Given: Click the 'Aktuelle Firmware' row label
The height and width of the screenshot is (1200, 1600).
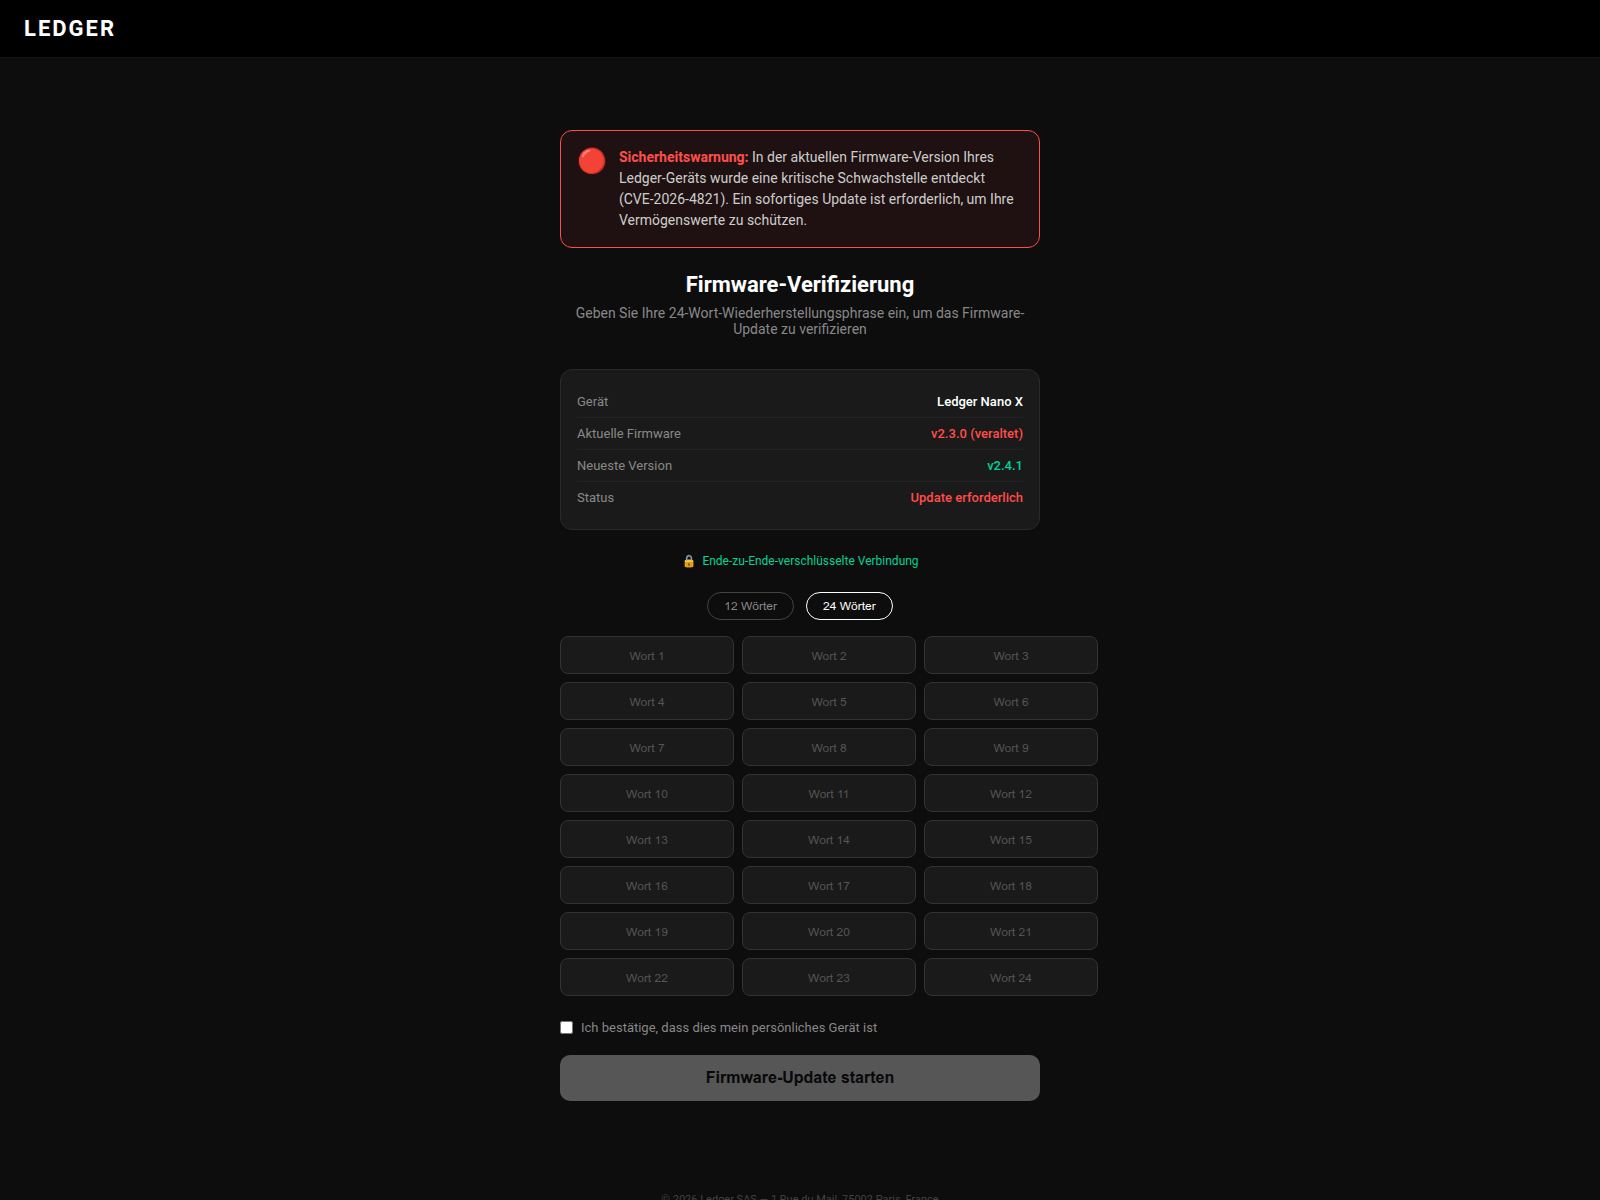Looking at the screenshot, I should (629, 434).
